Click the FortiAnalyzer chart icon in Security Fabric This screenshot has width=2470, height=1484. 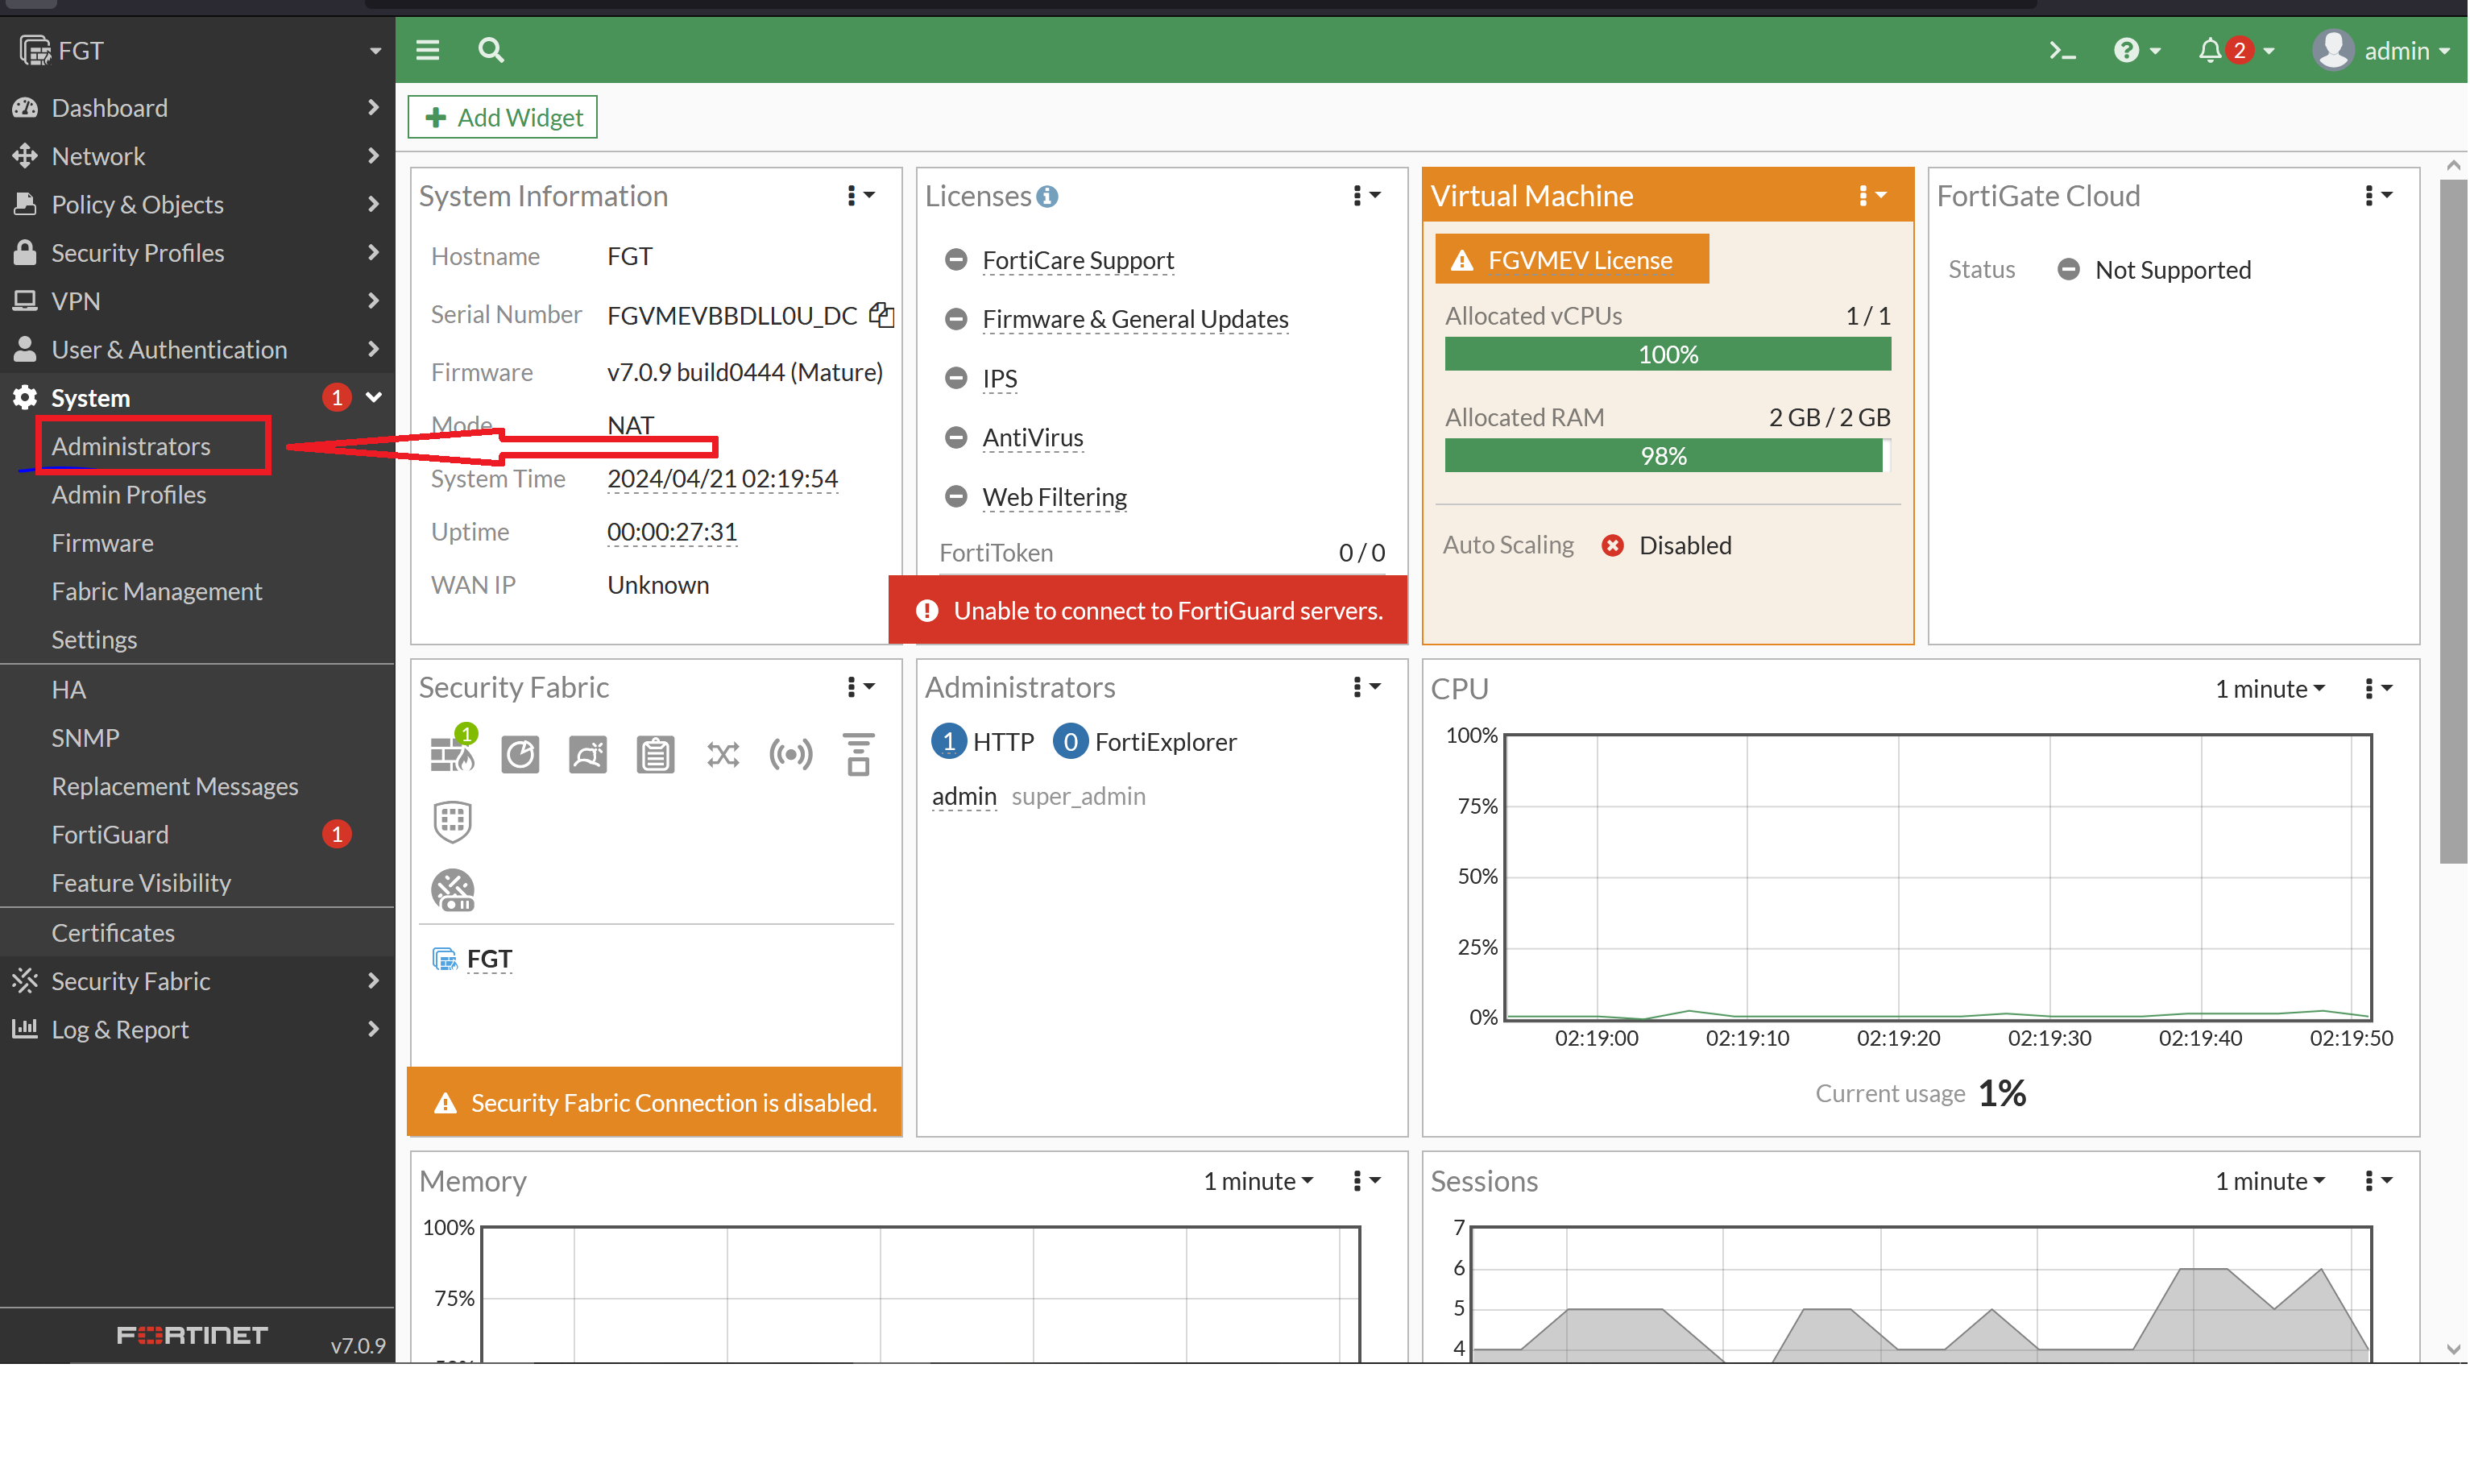520,755
